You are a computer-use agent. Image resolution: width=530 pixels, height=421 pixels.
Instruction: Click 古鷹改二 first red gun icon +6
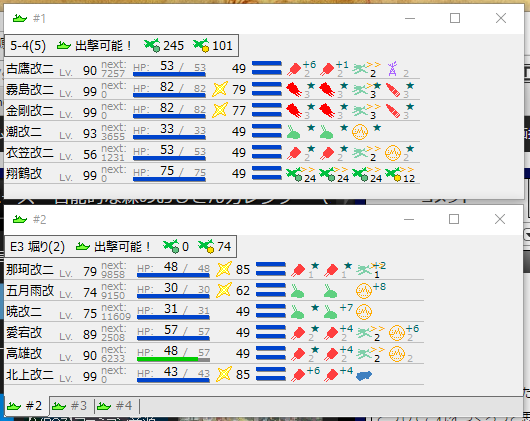tap(294, 69)
